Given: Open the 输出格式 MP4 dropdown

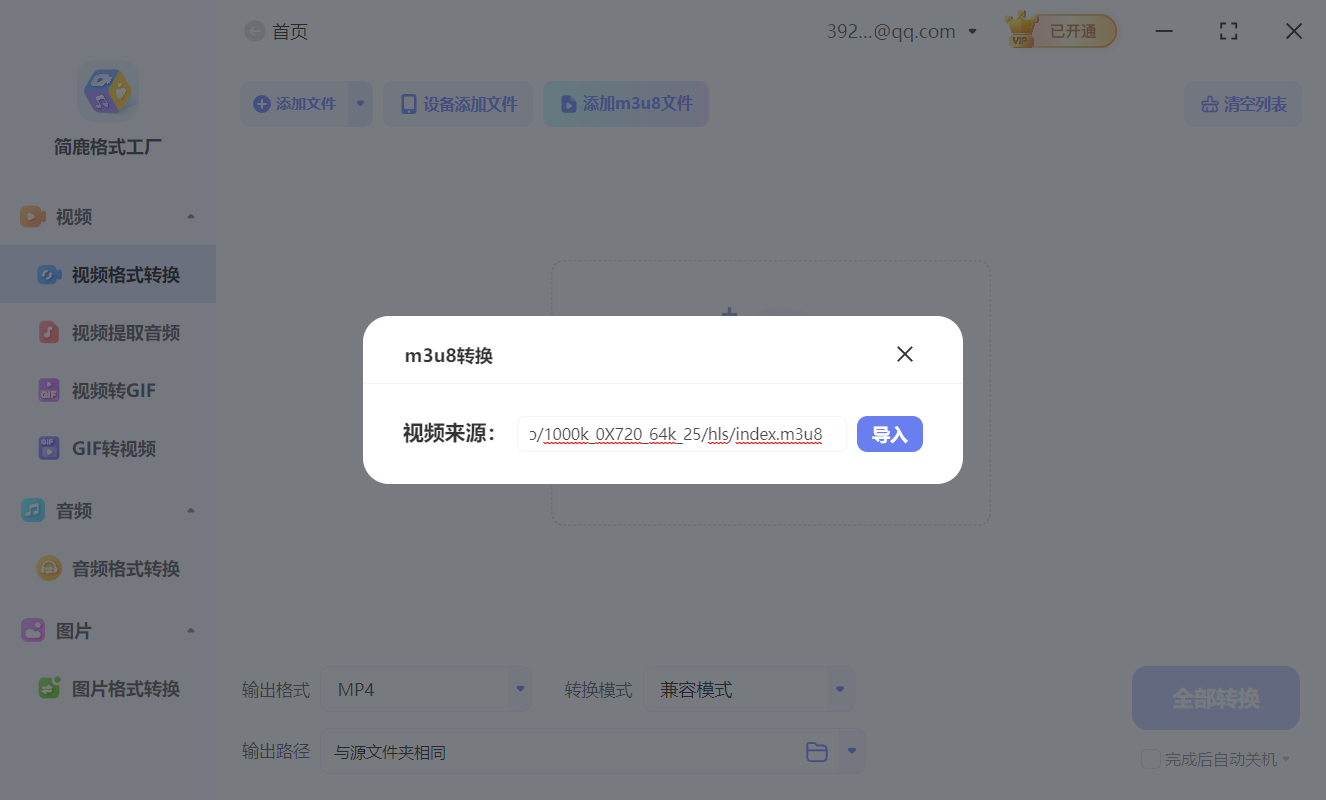Looking at the screenshot, I should (520, 689).
